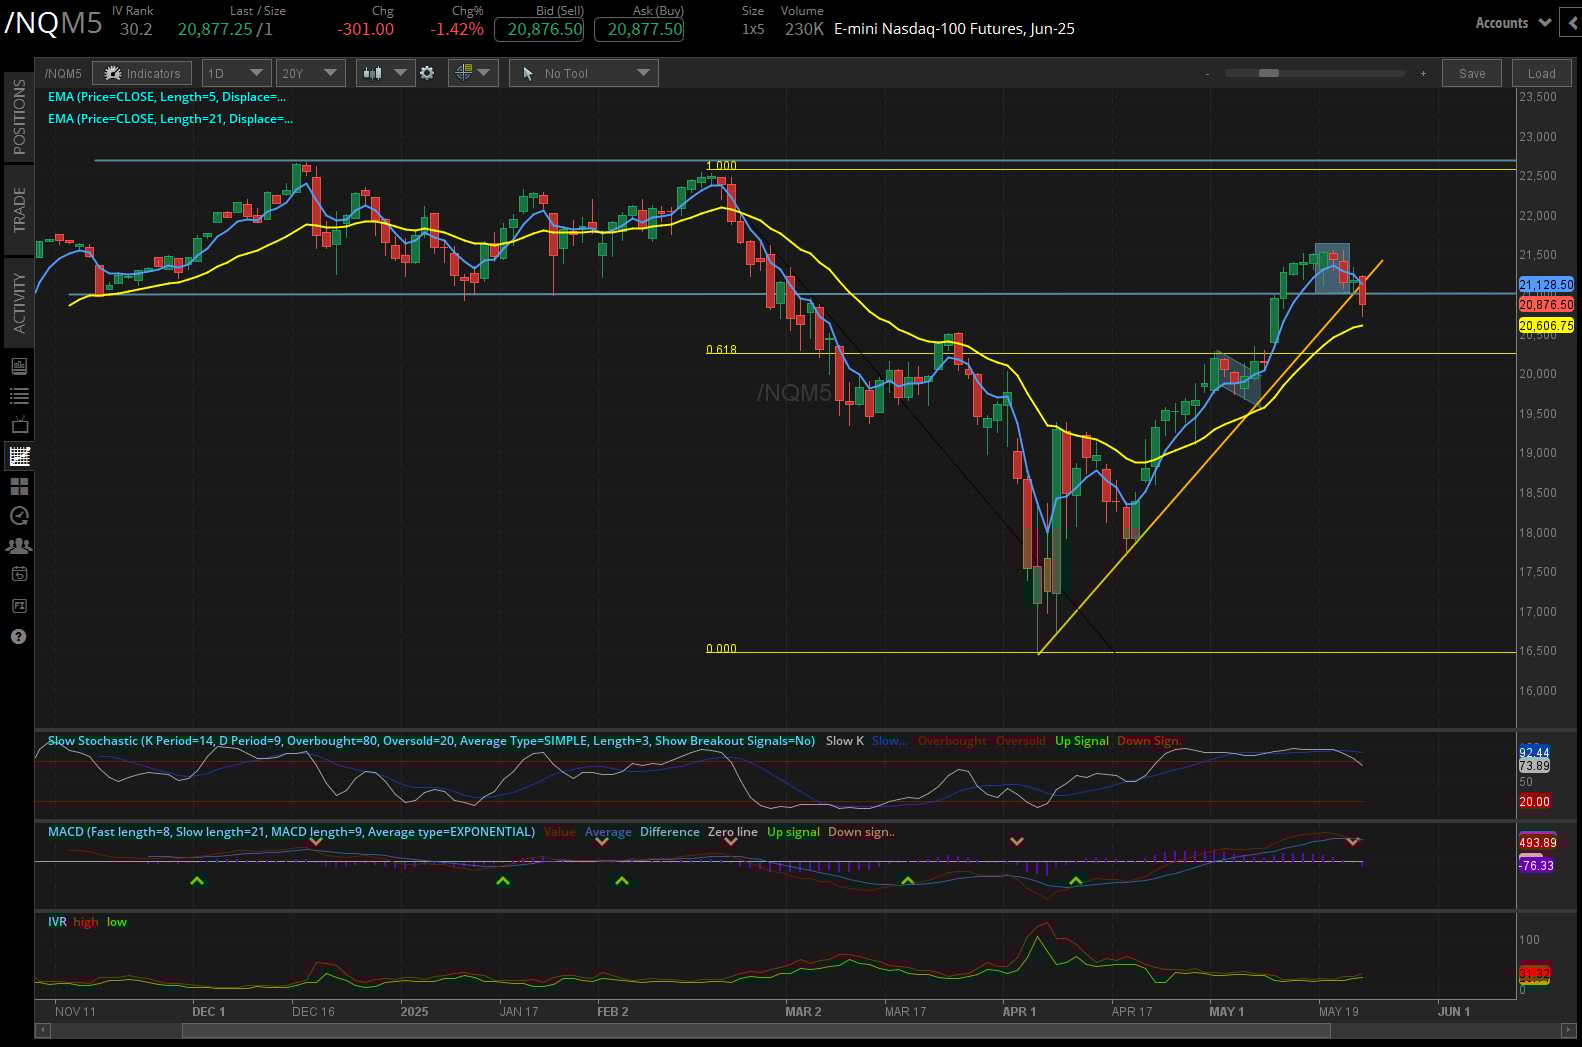Click the first MACD down signal arrow
This screenshot has width=1582, height=1047.
(316, 842)
